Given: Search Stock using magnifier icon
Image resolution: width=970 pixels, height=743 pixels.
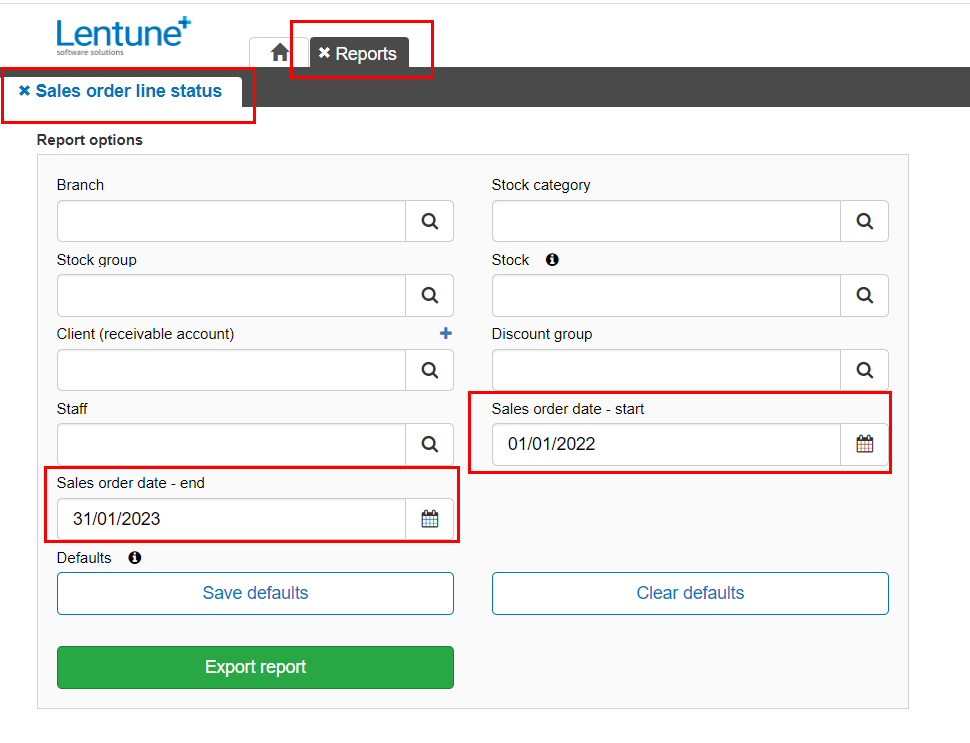Looking at the screenshot, I should 864,295.
